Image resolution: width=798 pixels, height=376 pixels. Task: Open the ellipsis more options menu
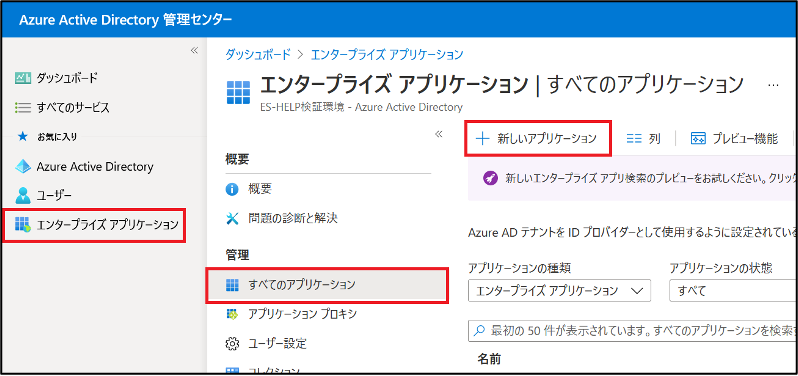click(773, 85)
